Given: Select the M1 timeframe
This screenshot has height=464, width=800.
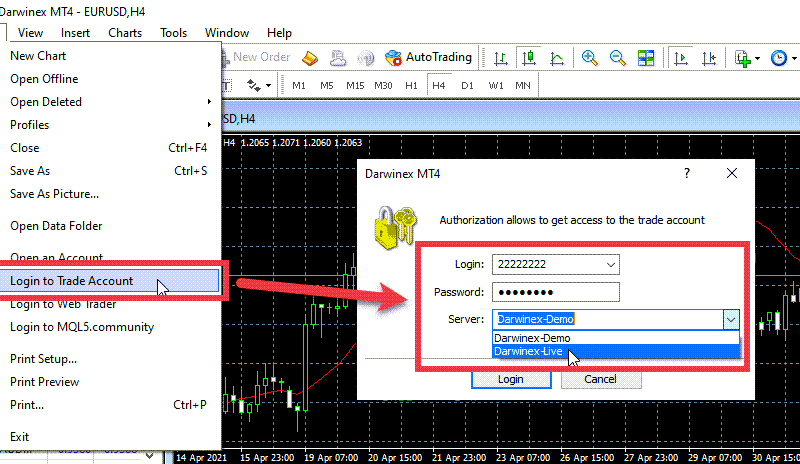Looking at the screenshot, I should point(299,85).
